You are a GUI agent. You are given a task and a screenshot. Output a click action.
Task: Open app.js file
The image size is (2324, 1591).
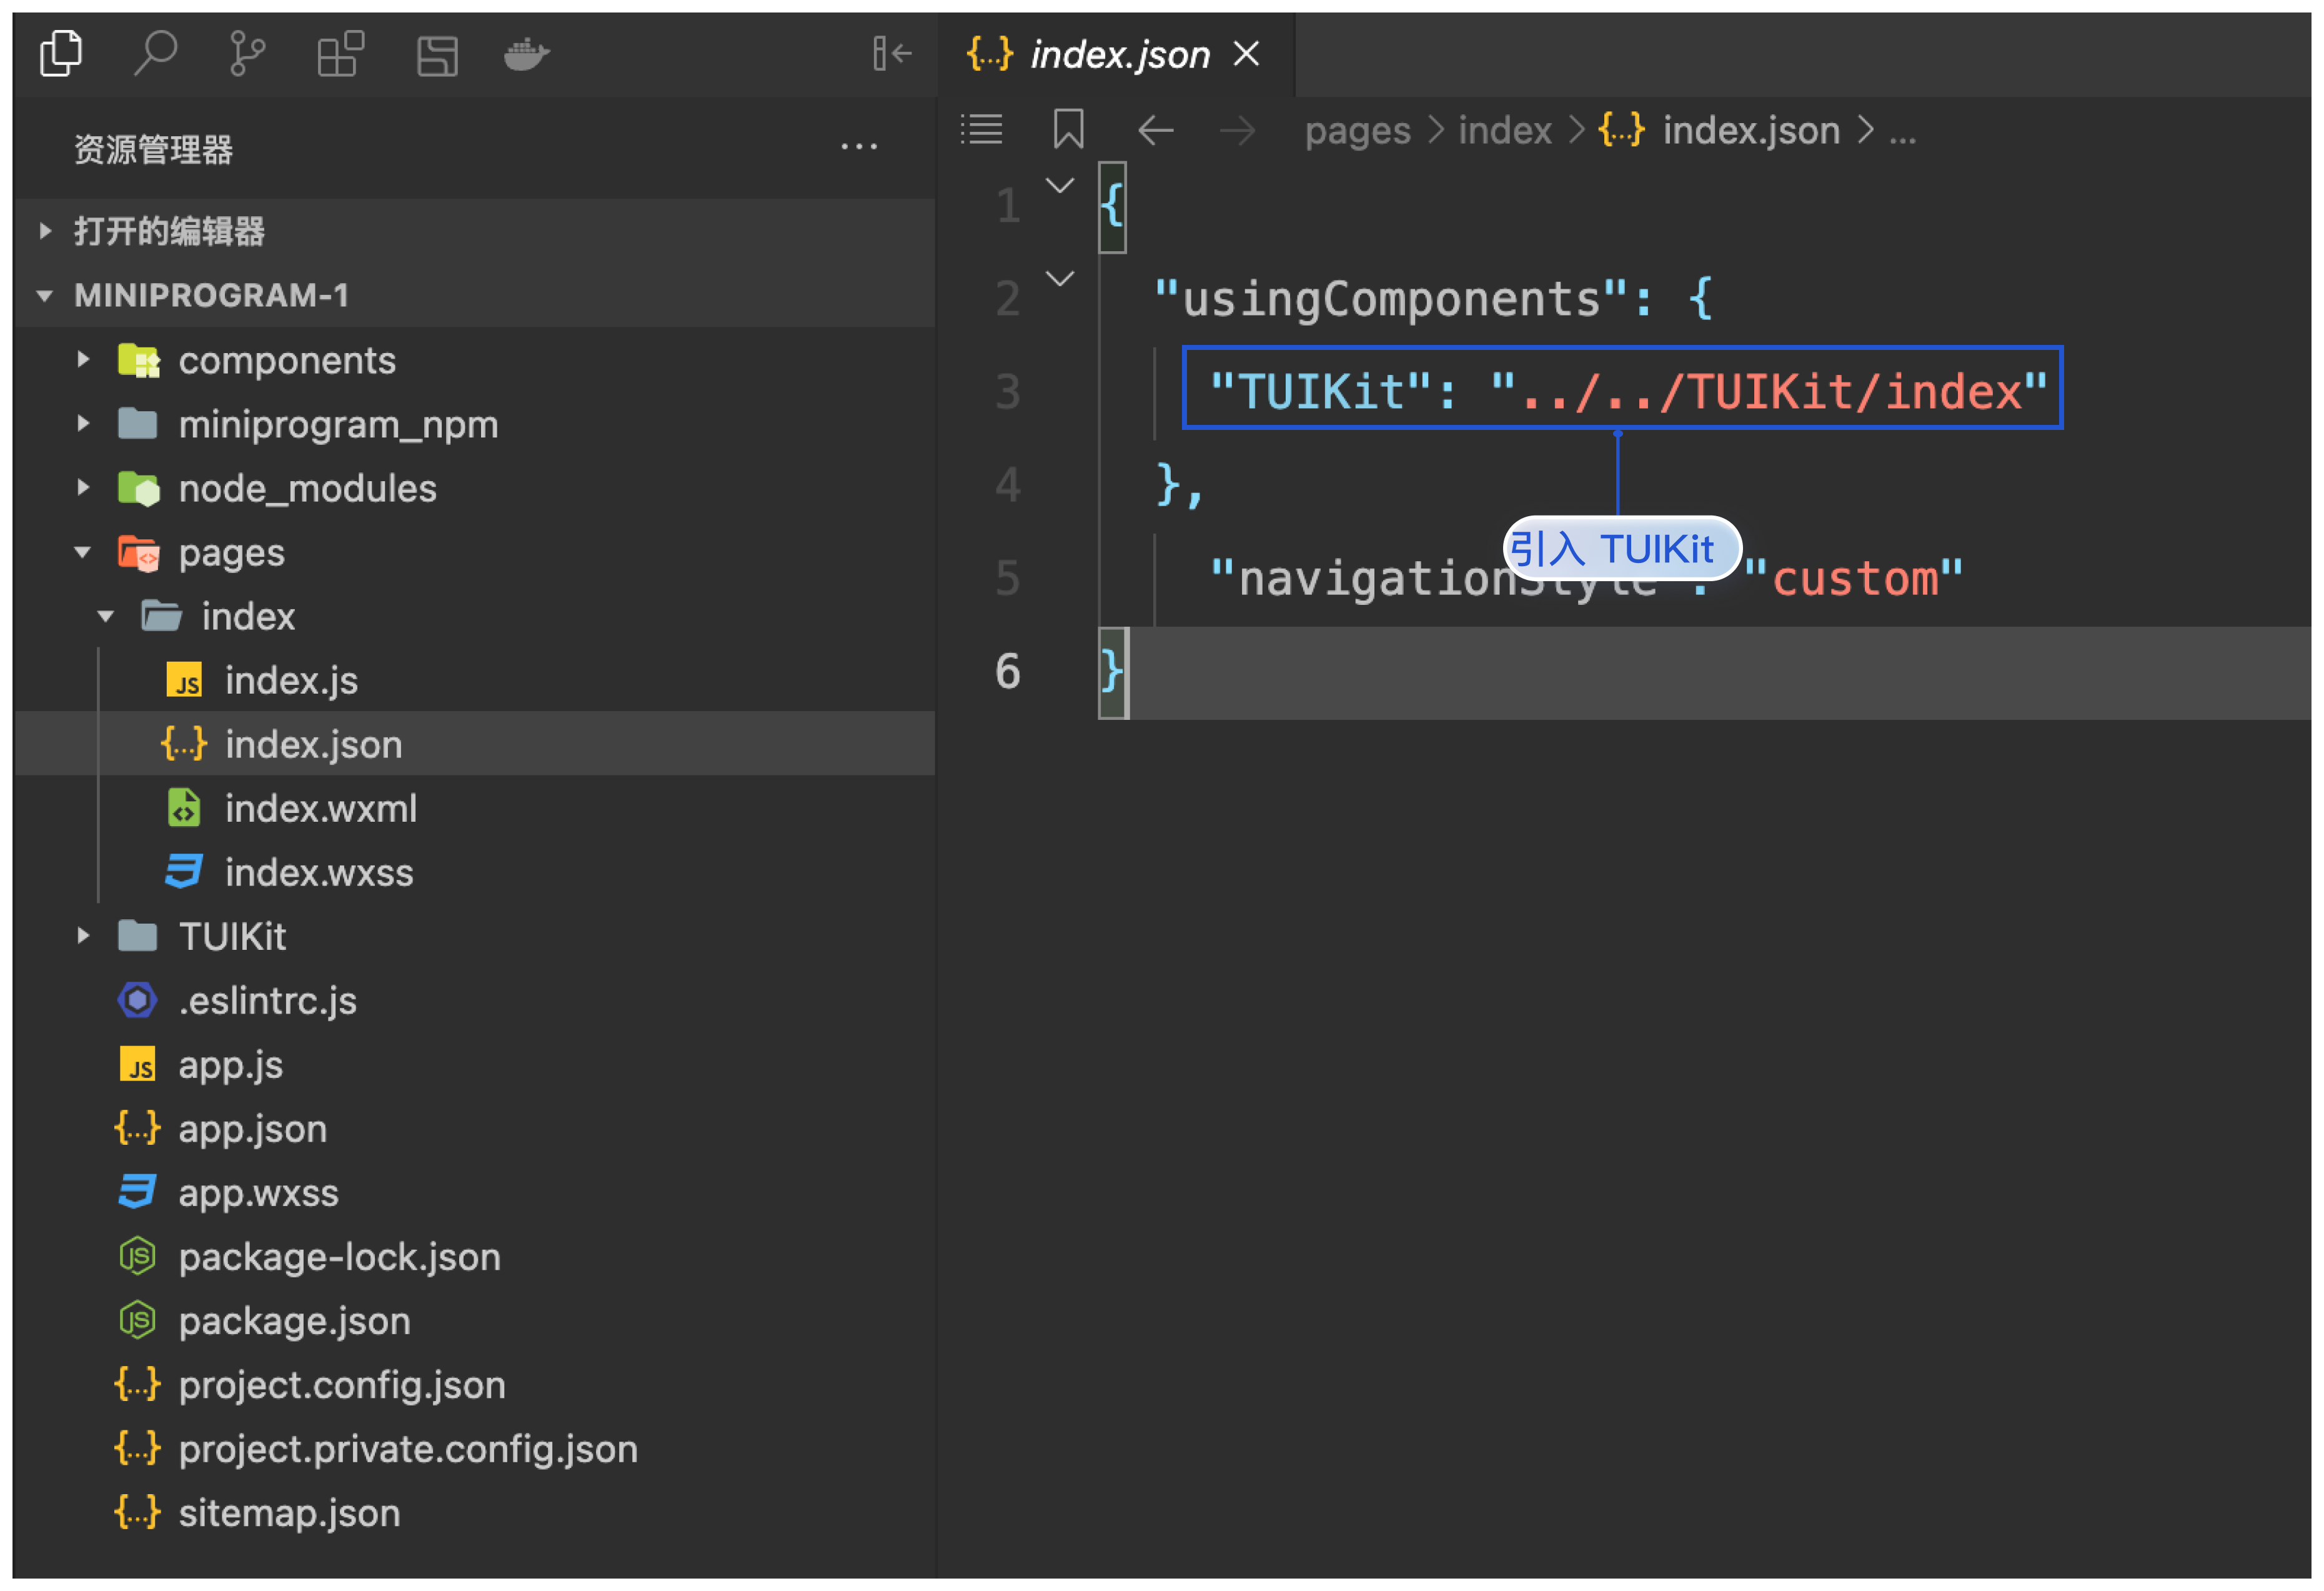(x=475, y=1064)
